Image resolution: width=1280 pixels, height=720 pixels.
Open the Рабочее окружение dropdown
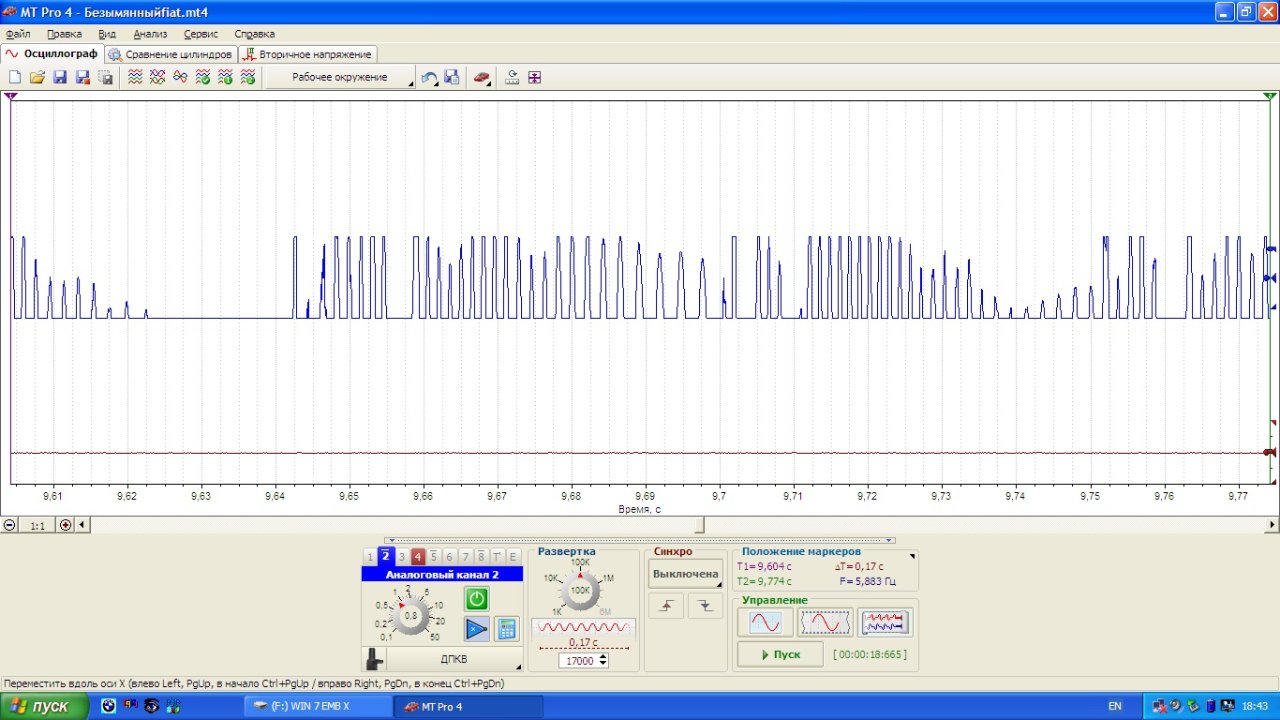[x=340, y=77]
